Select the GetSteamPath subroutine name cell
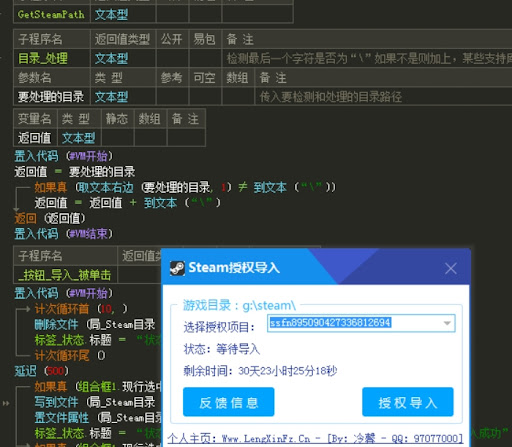Viewport: 512px width, 447px height. [52, 15]
